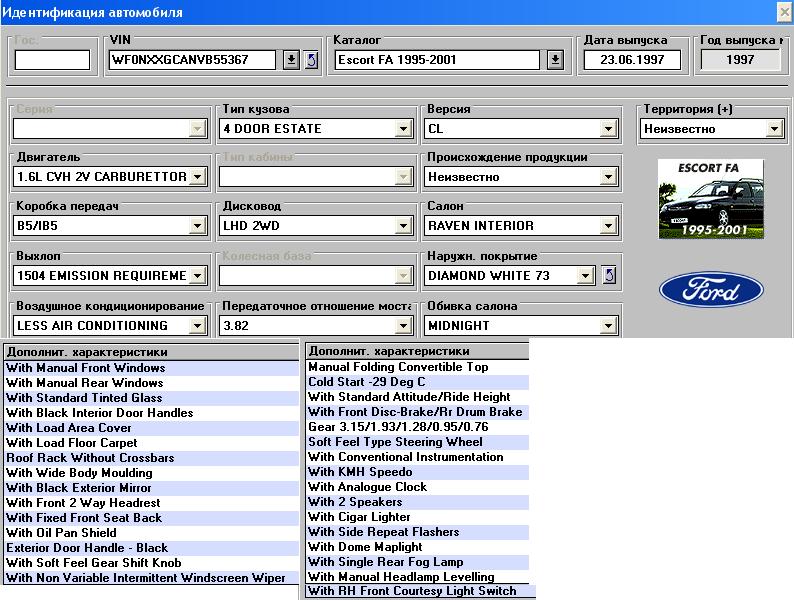Select row Gear 3.15/1.93/1.28/0.95/0.76

[x=418, y=427]
